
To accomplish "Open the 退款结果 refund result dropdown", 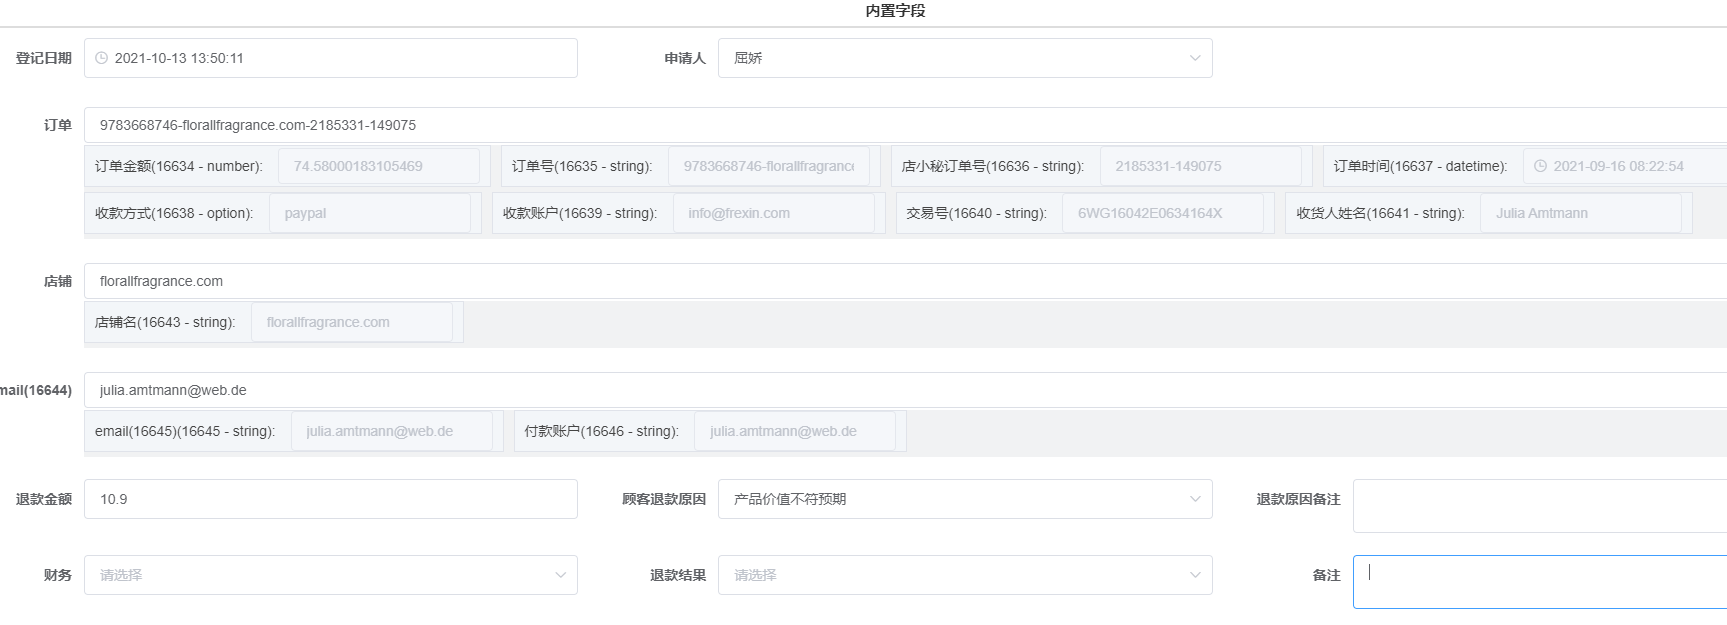I will [964, 575].
